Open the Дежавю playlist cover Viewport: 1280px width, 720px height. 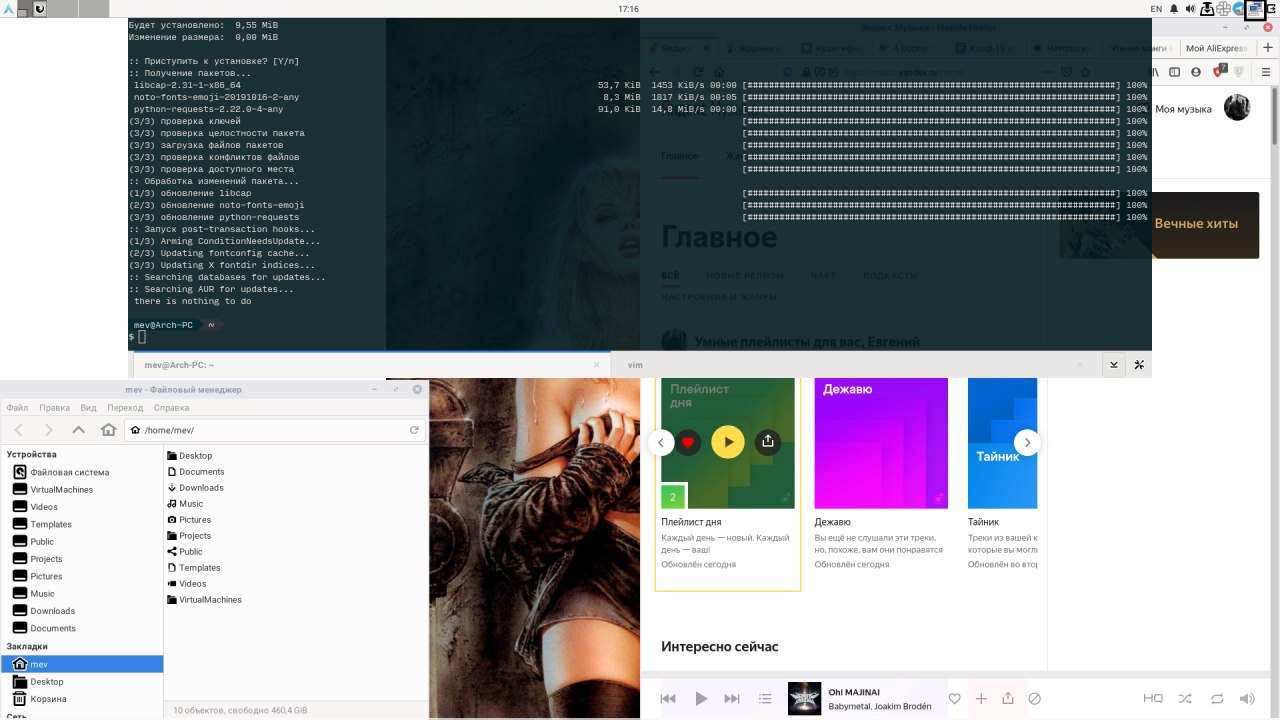coord(881,443)
